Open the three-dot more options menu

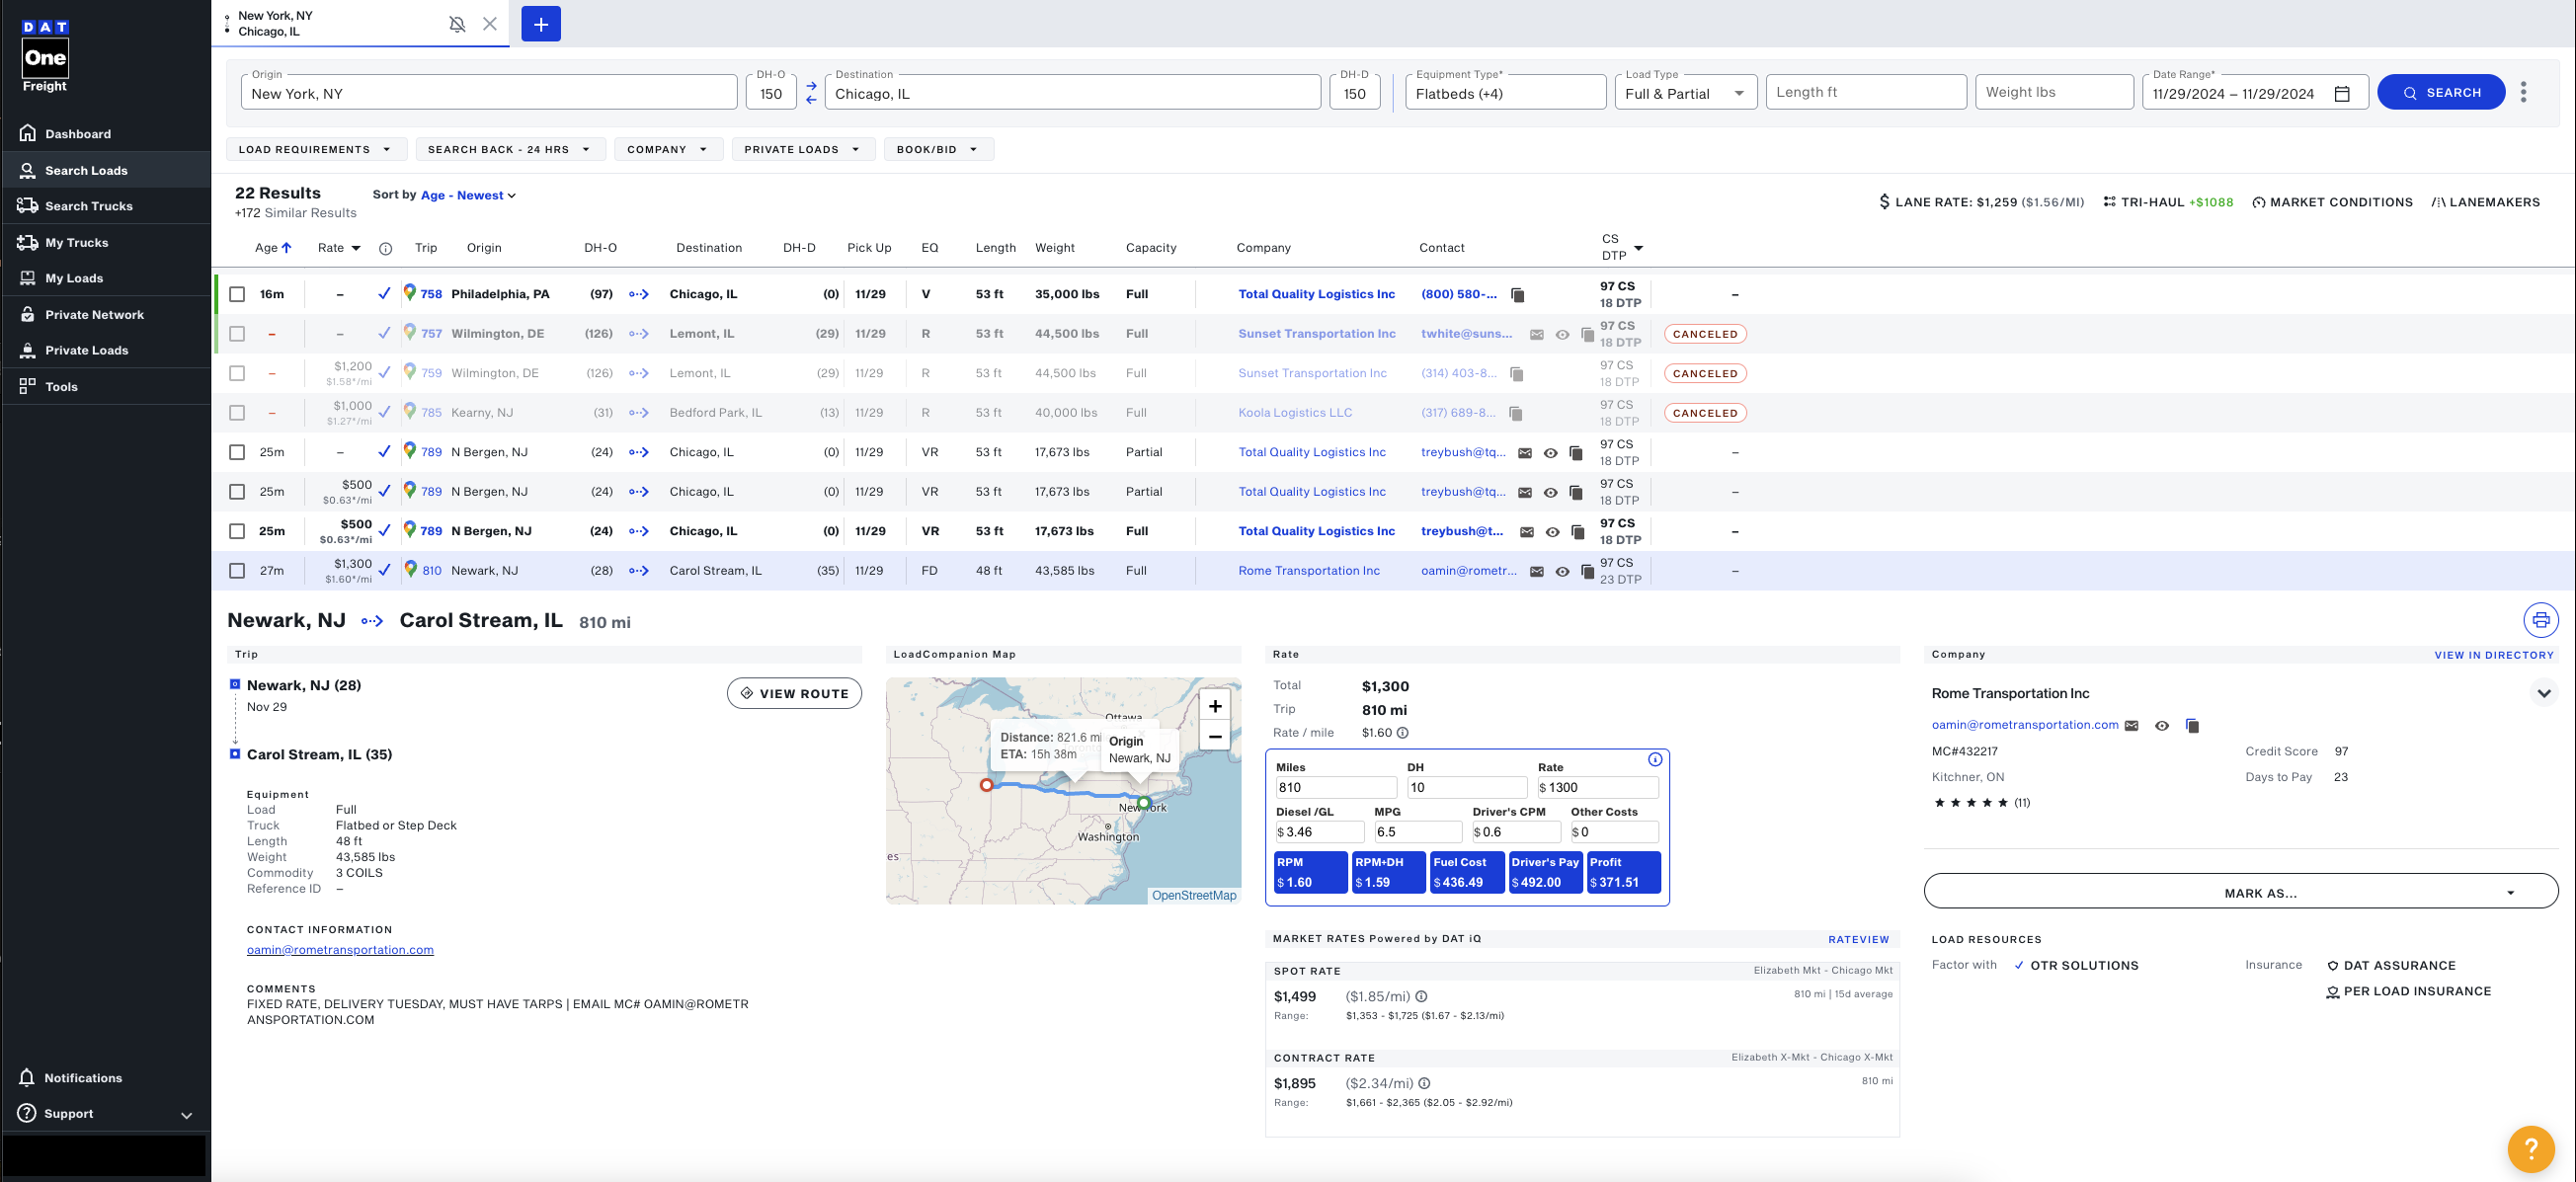tap(2523, 92)
